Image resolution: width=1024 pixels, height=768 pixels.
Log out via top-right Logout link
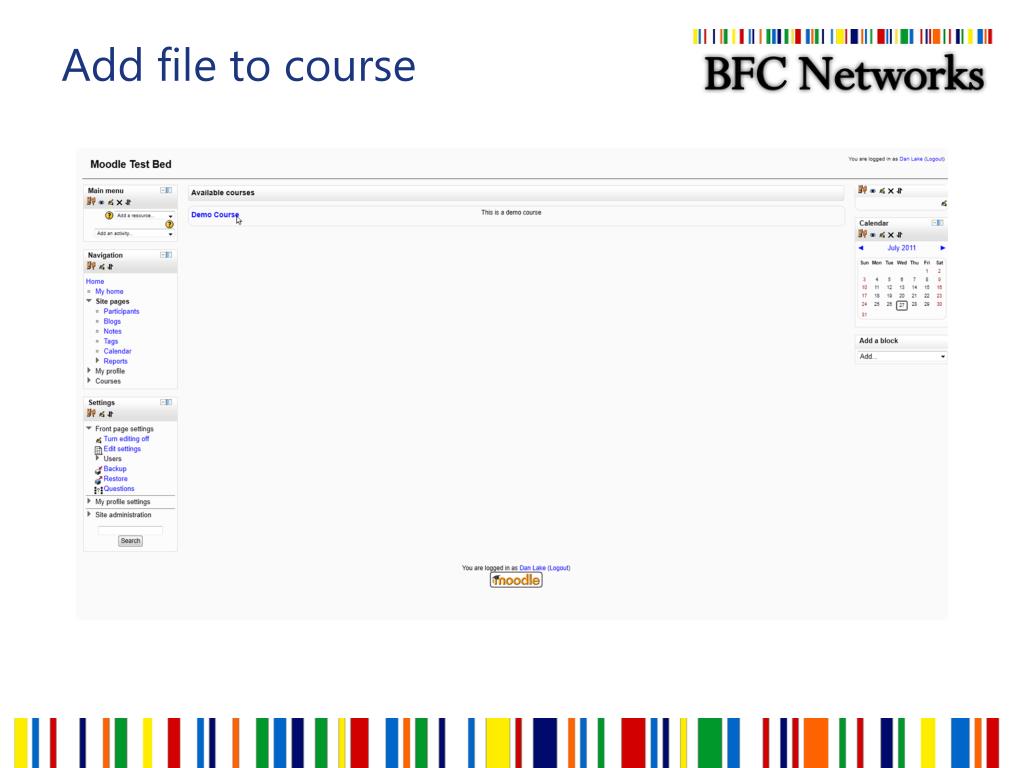935,159
